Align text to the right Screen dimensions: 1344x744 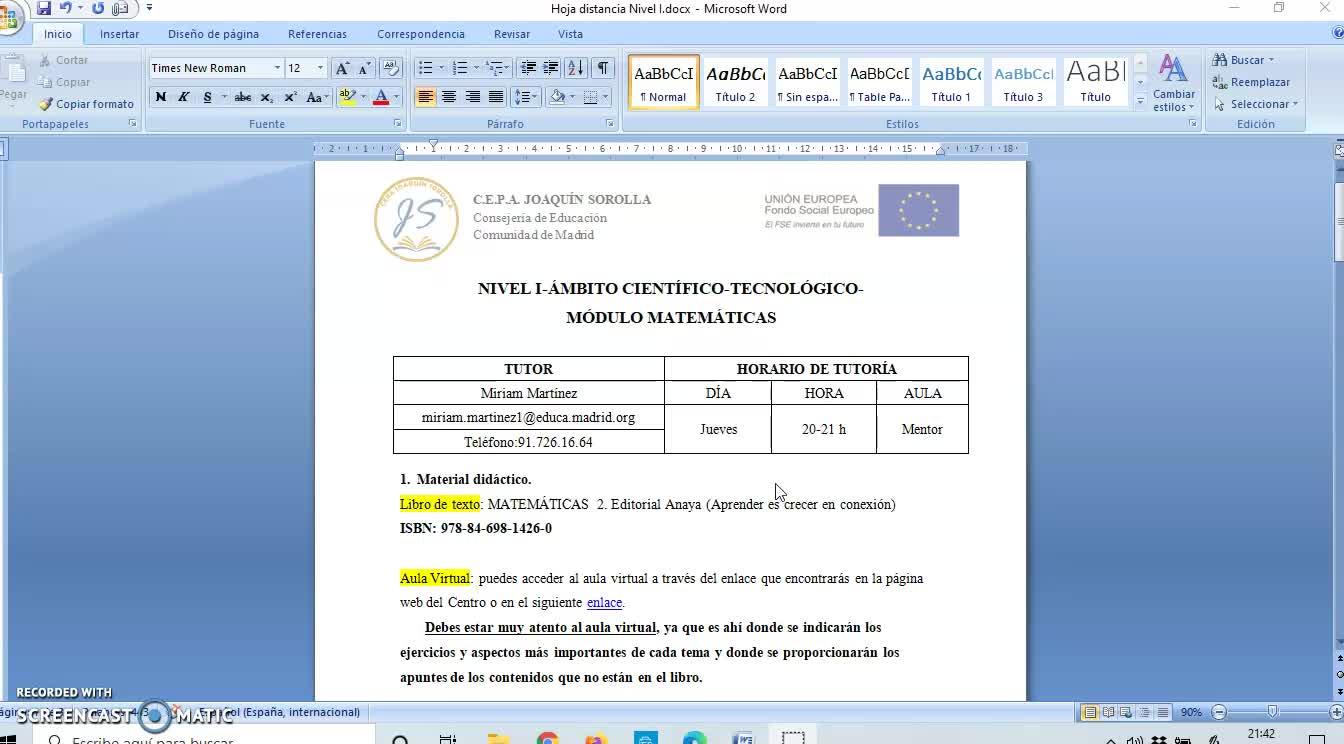tap(472, 97)
